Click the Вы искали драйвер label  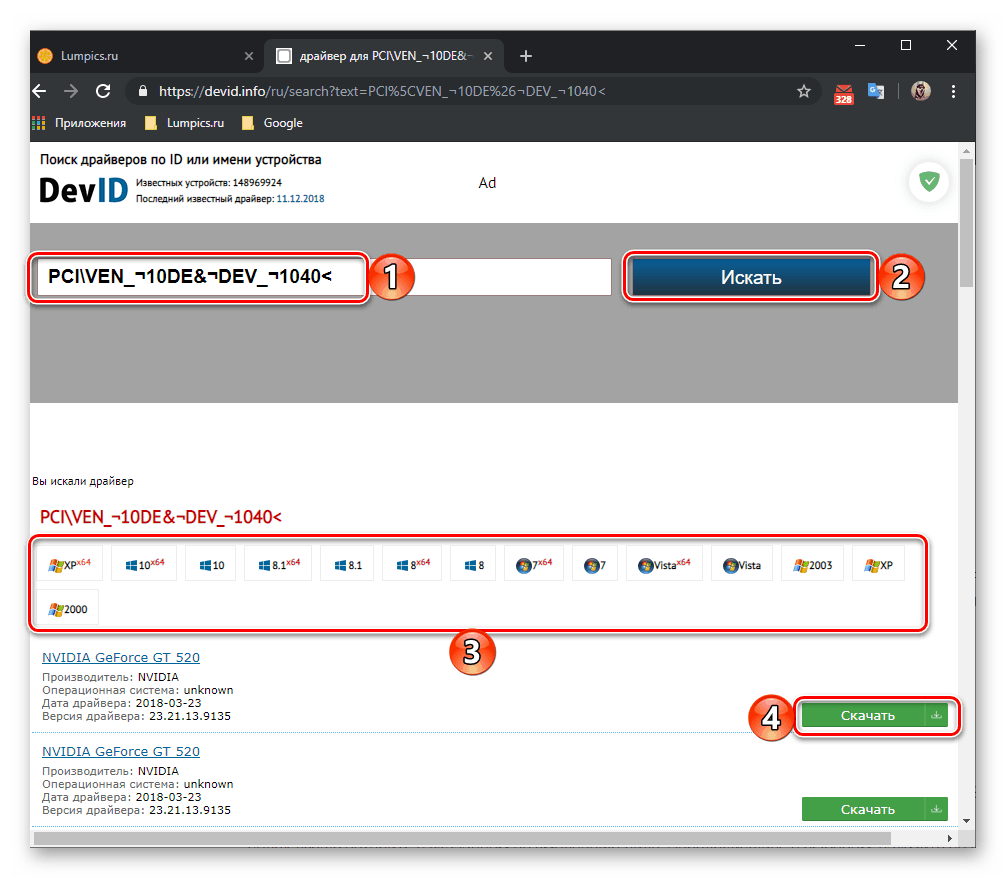coord(83,481)
